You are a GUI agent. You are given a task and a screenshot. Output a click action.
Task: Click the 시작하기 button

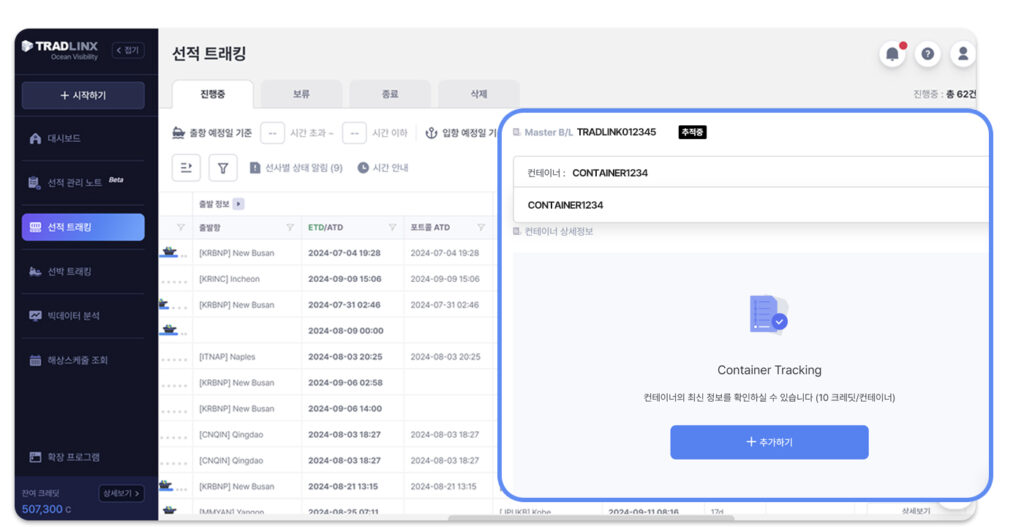[x=83, y=95]
